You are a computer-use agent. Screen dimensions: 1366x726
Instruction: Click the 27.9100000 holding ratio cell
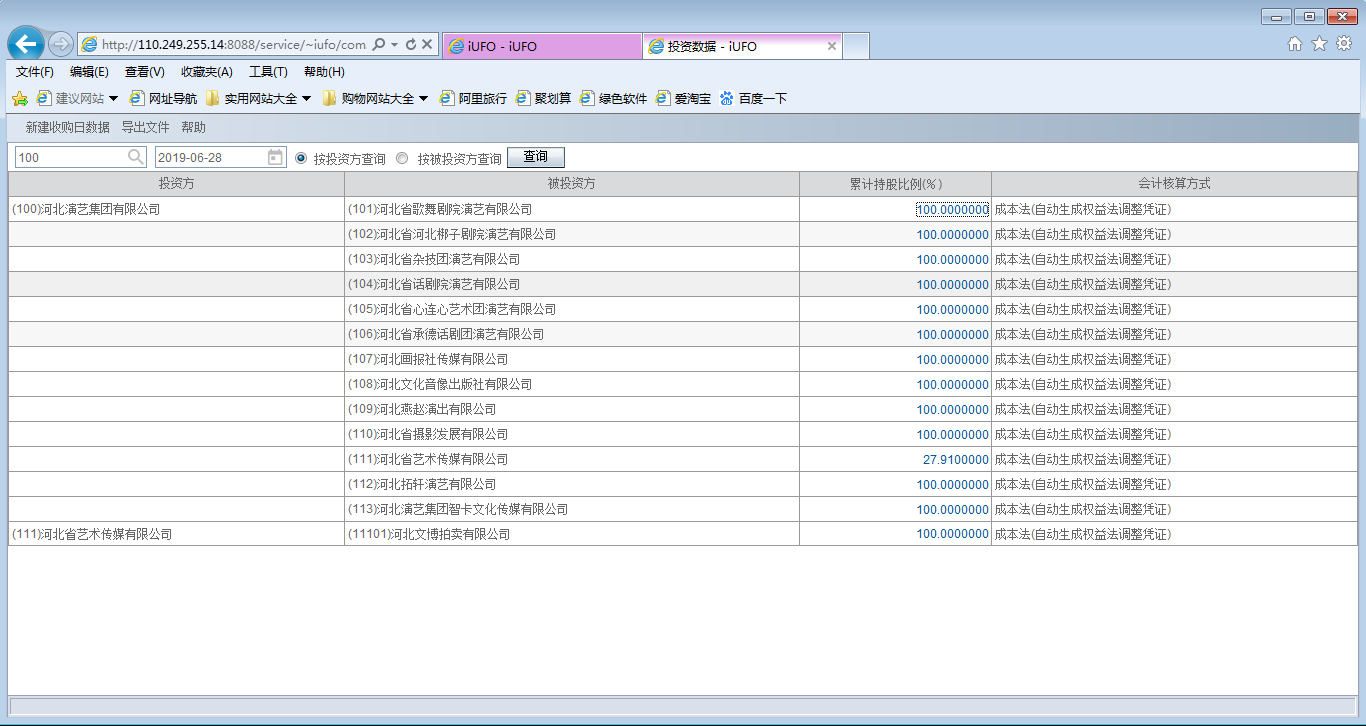click(955, 459)
